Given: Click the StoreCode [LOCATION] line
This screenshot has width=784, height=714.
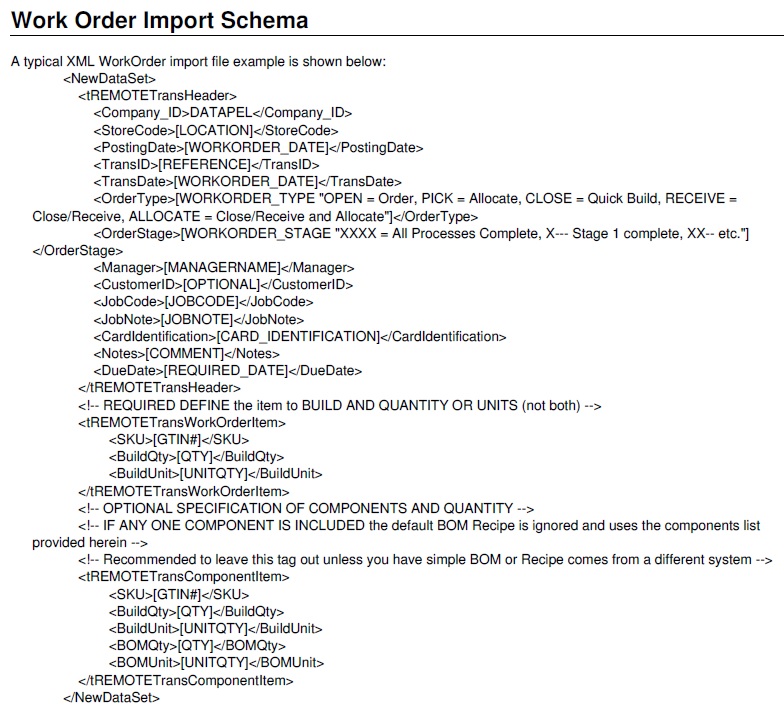Looking at the screenshot, I should click(x=216, y=130).
